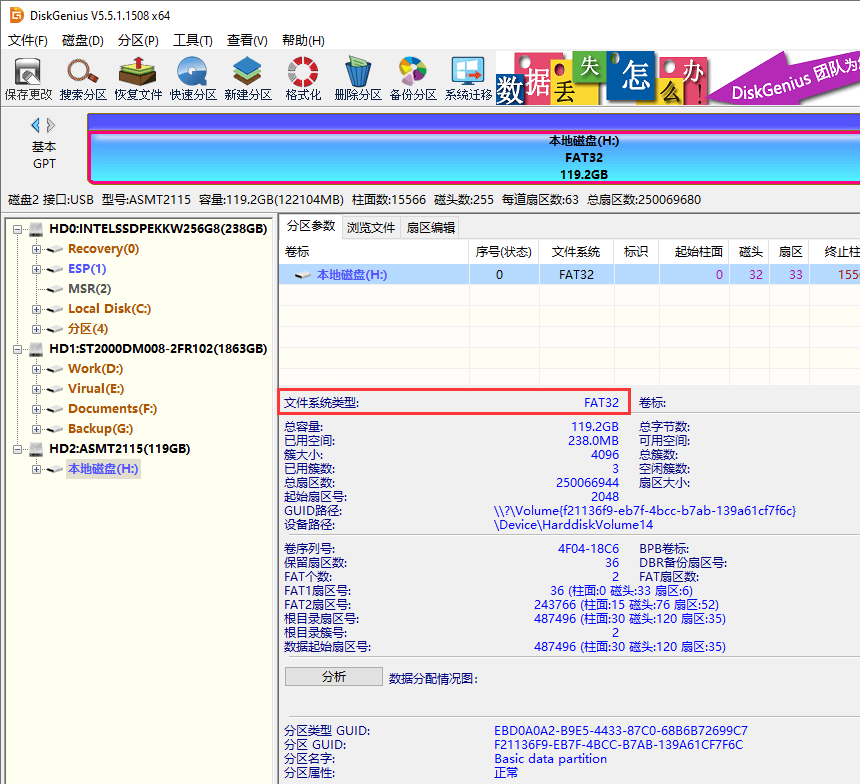Click the drive icon beside MSR(2)
860x784 pixels.
[54, 289]
